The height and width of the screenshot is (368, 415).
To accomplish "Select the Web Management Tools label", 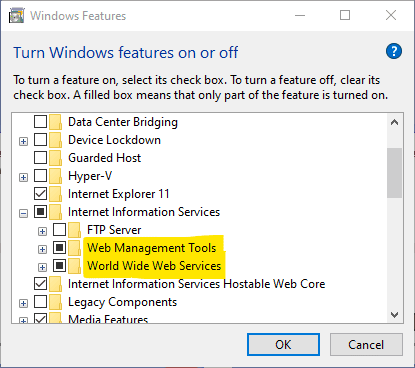I will [x=152, y=248].
